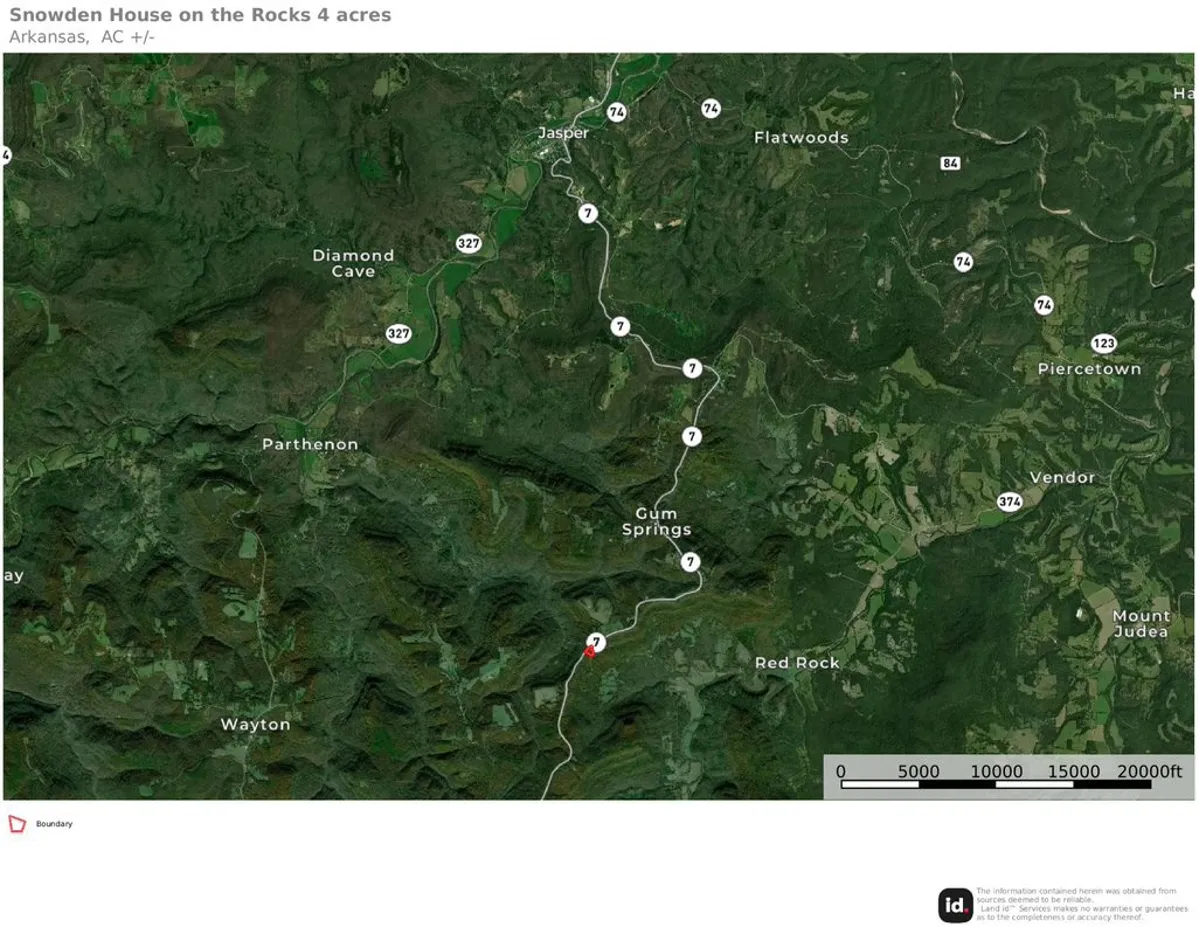Image resolution: width=1199 pixels, height=927 pixels.
Task: Click the Route 84 highway shield
Action: [x=950, y=163]
